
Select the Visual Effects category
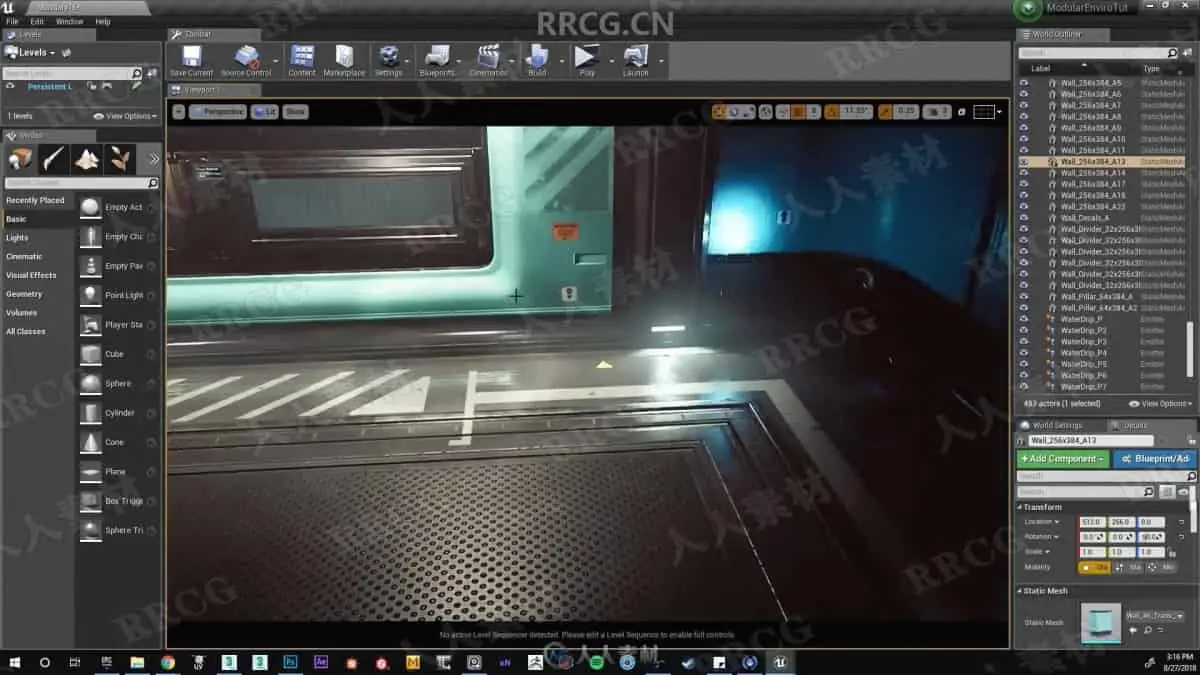(x=31, y=275)
